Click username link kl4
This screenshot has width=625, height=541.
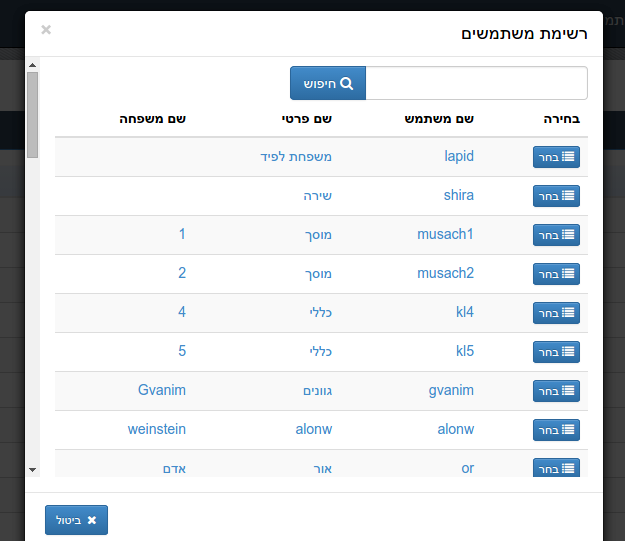tap(465, 312)
